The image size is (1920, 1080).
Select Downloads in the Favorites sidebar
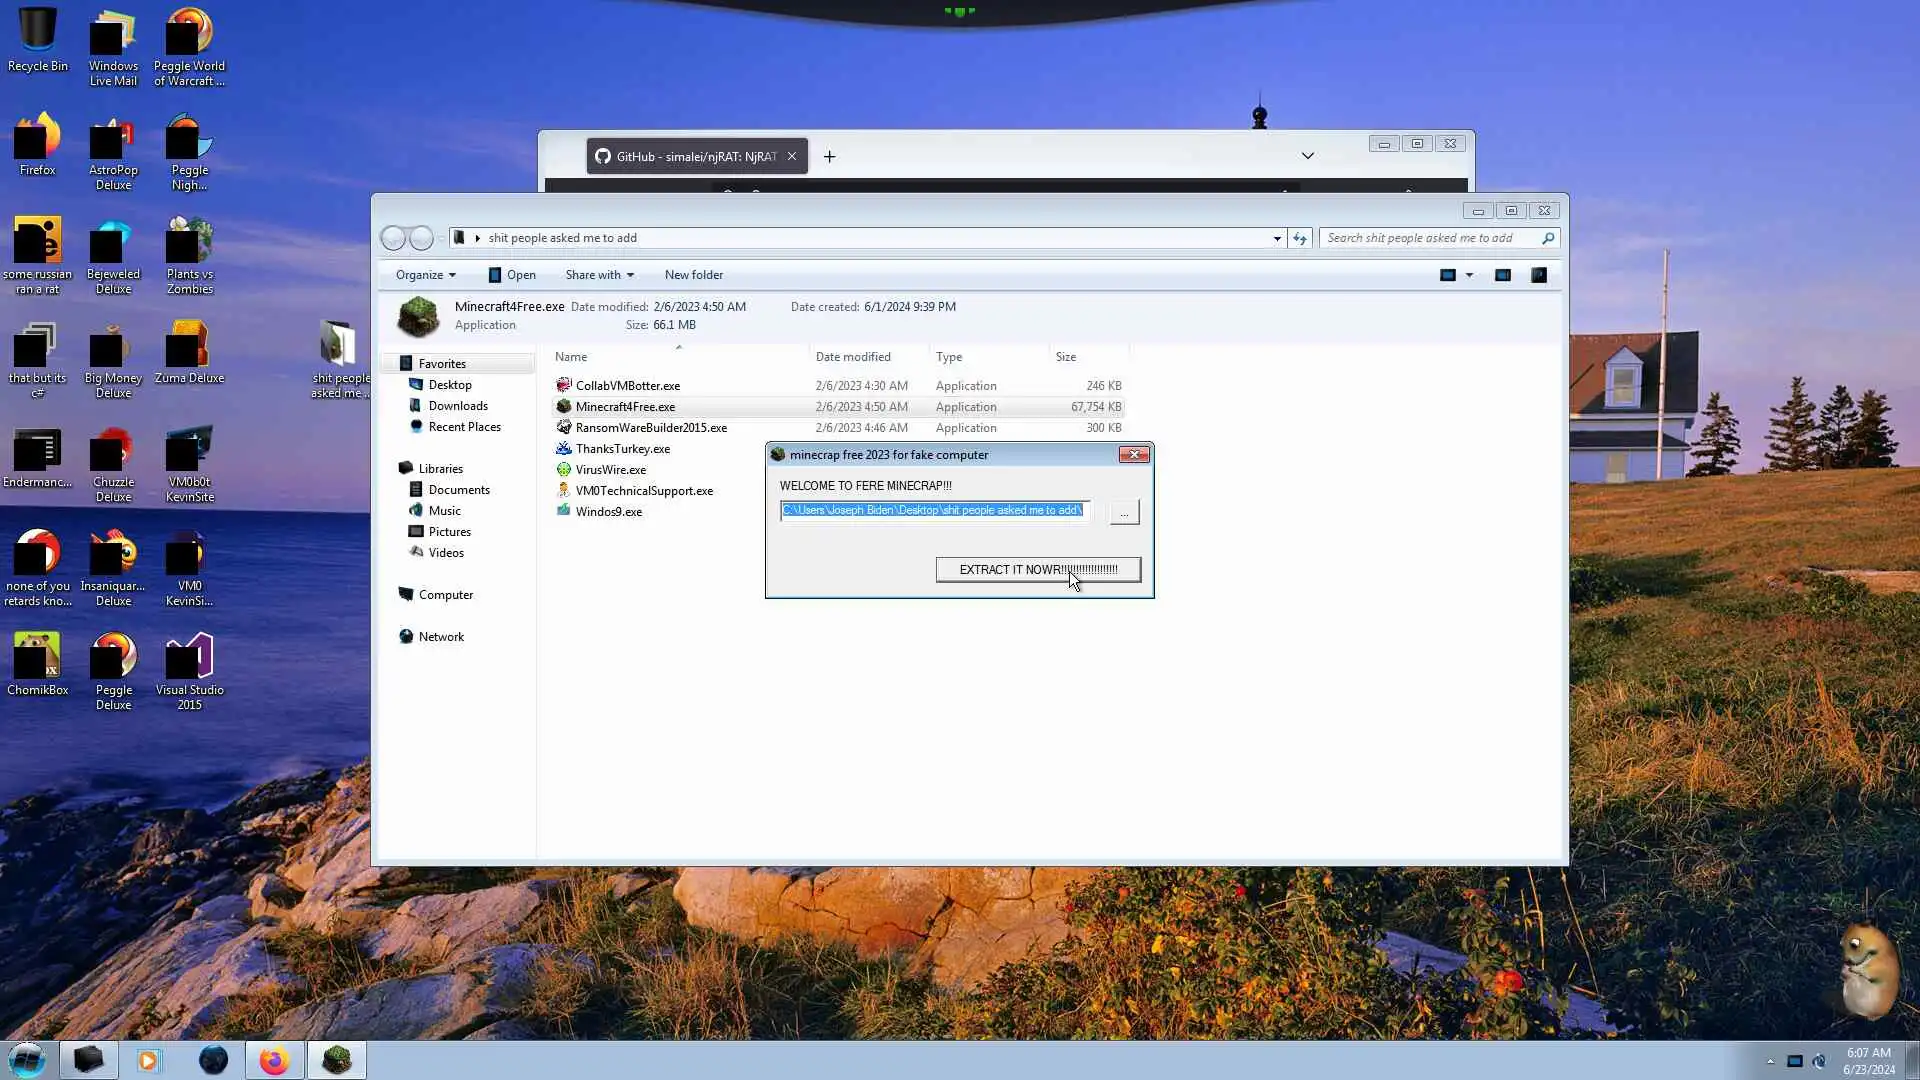[x=457, y=406]
